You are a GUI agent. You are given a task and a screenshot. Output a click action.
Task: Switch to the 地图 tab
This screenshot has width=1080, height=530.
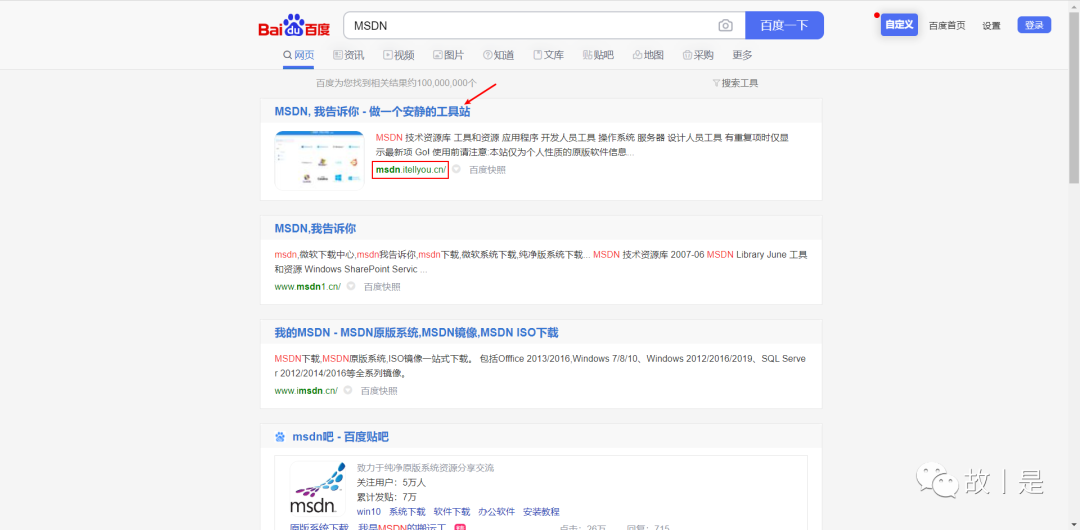pyautogui.click(x=648, y=55)
